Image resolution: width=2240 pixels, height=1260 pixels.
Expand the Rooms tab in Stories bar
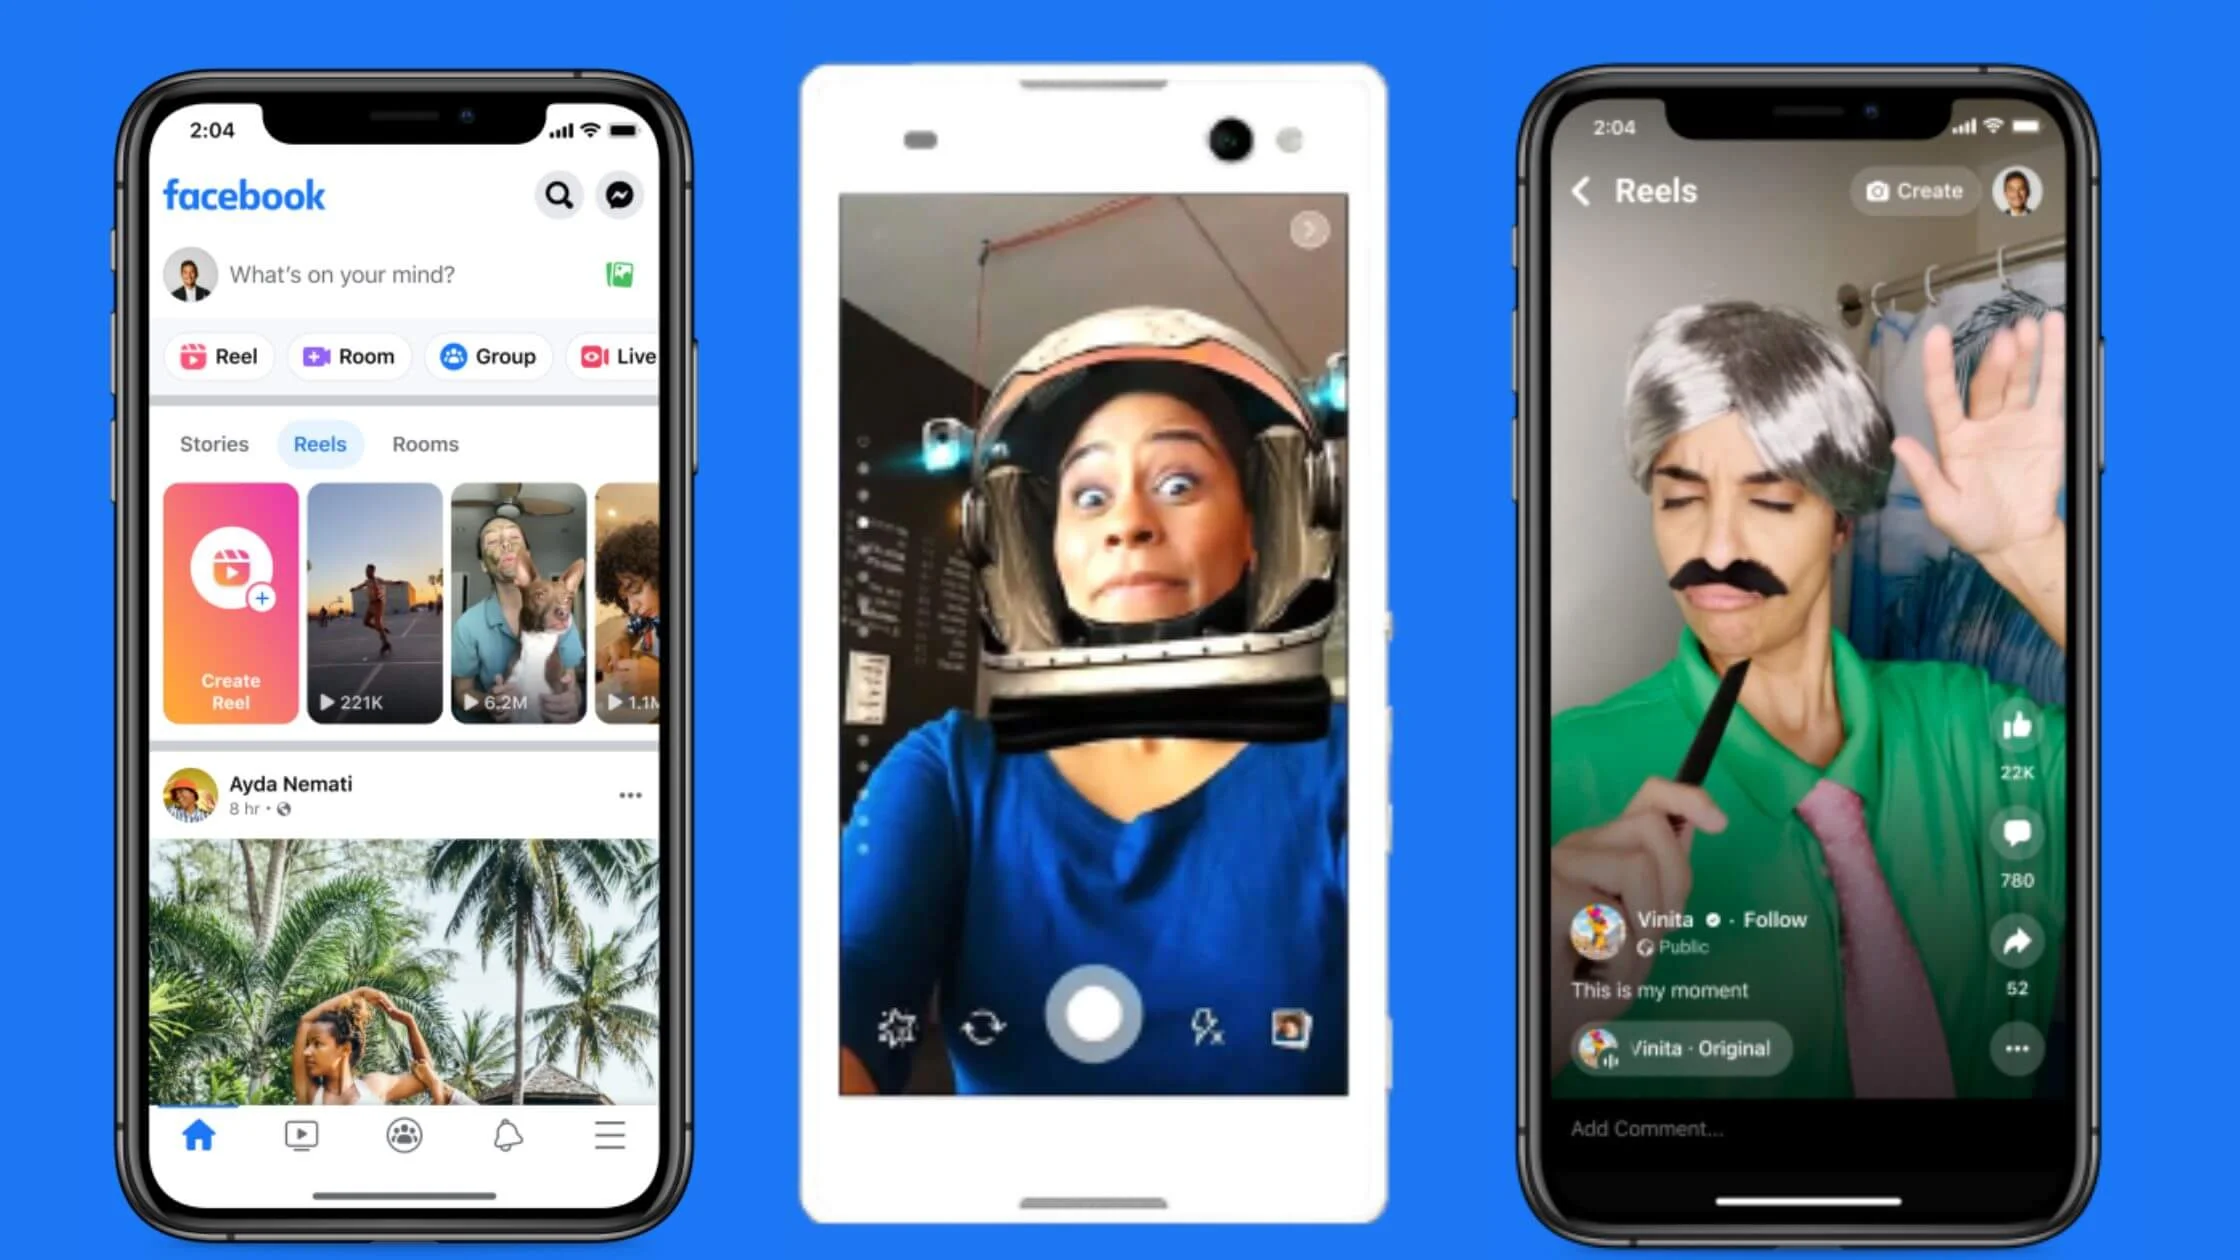coord(426,443)
